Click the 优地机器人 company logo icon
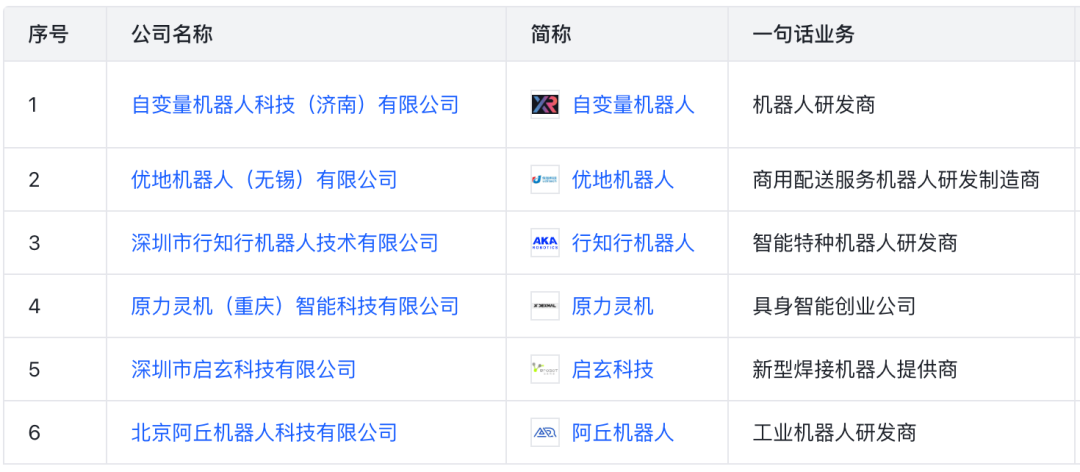Viewport: 1080px width, 472px height. (x=545, y=180)
